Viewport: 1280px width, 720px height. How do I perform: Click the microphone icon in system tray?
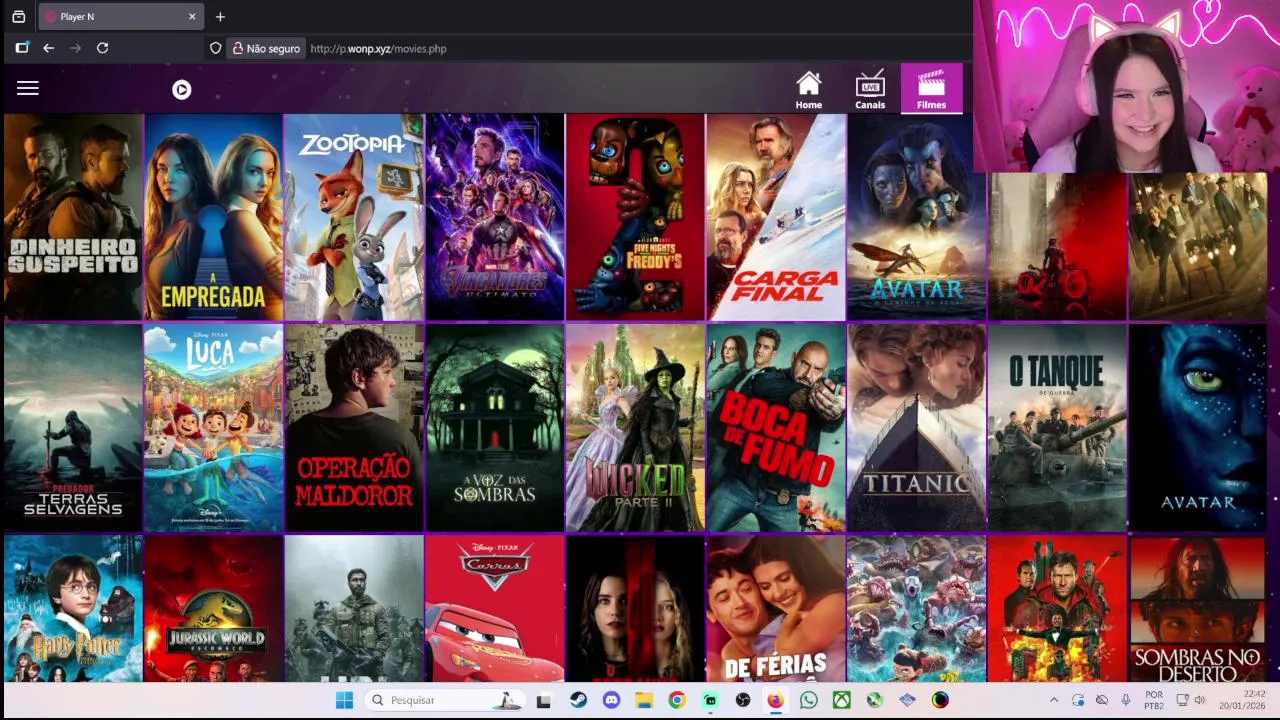click(x=1125, y=700)
